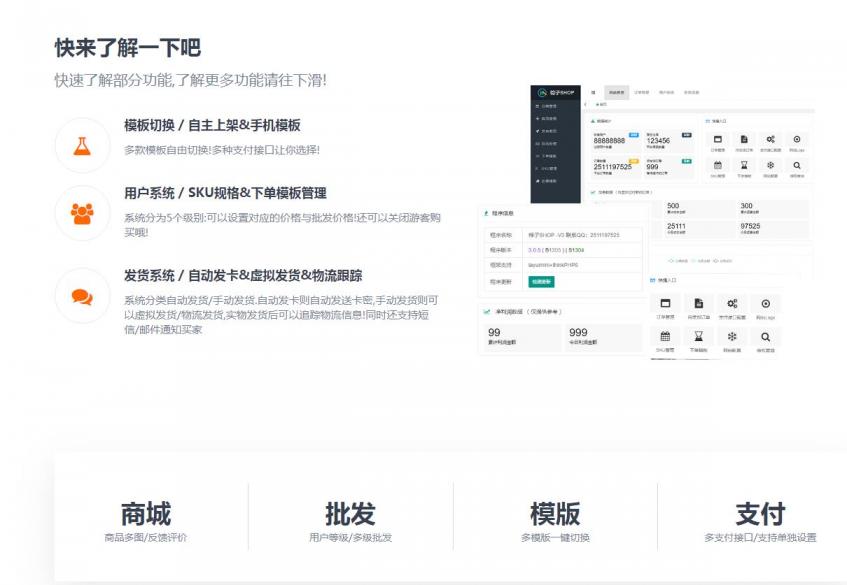The image size is (847, 585).
Task: Click the hourglass order-template icon
Action: pos(699,334)
